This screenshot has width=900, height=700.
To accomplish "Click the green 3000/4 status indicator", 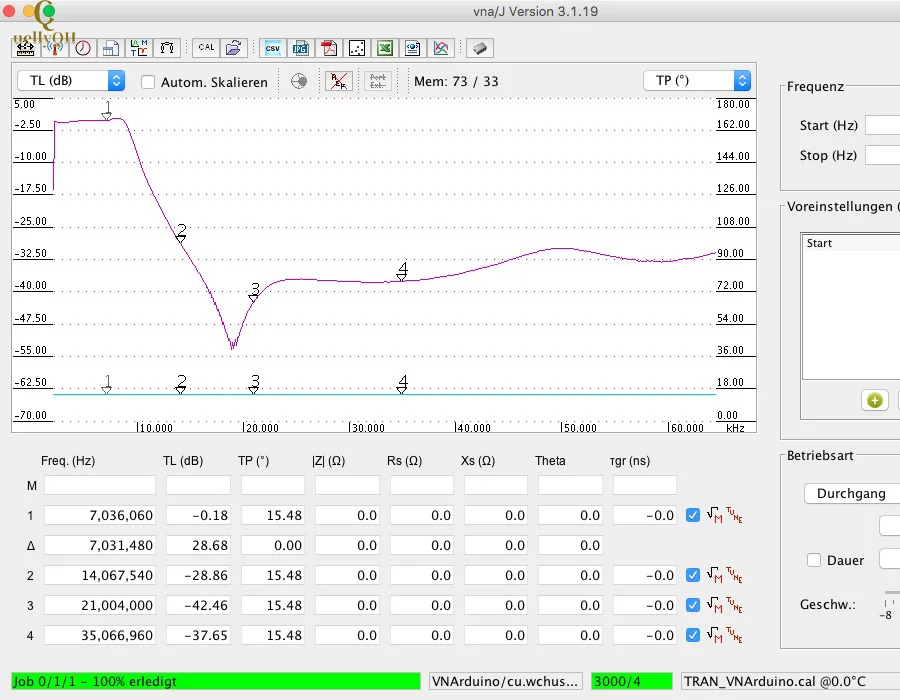I will (x=631, y=681).
